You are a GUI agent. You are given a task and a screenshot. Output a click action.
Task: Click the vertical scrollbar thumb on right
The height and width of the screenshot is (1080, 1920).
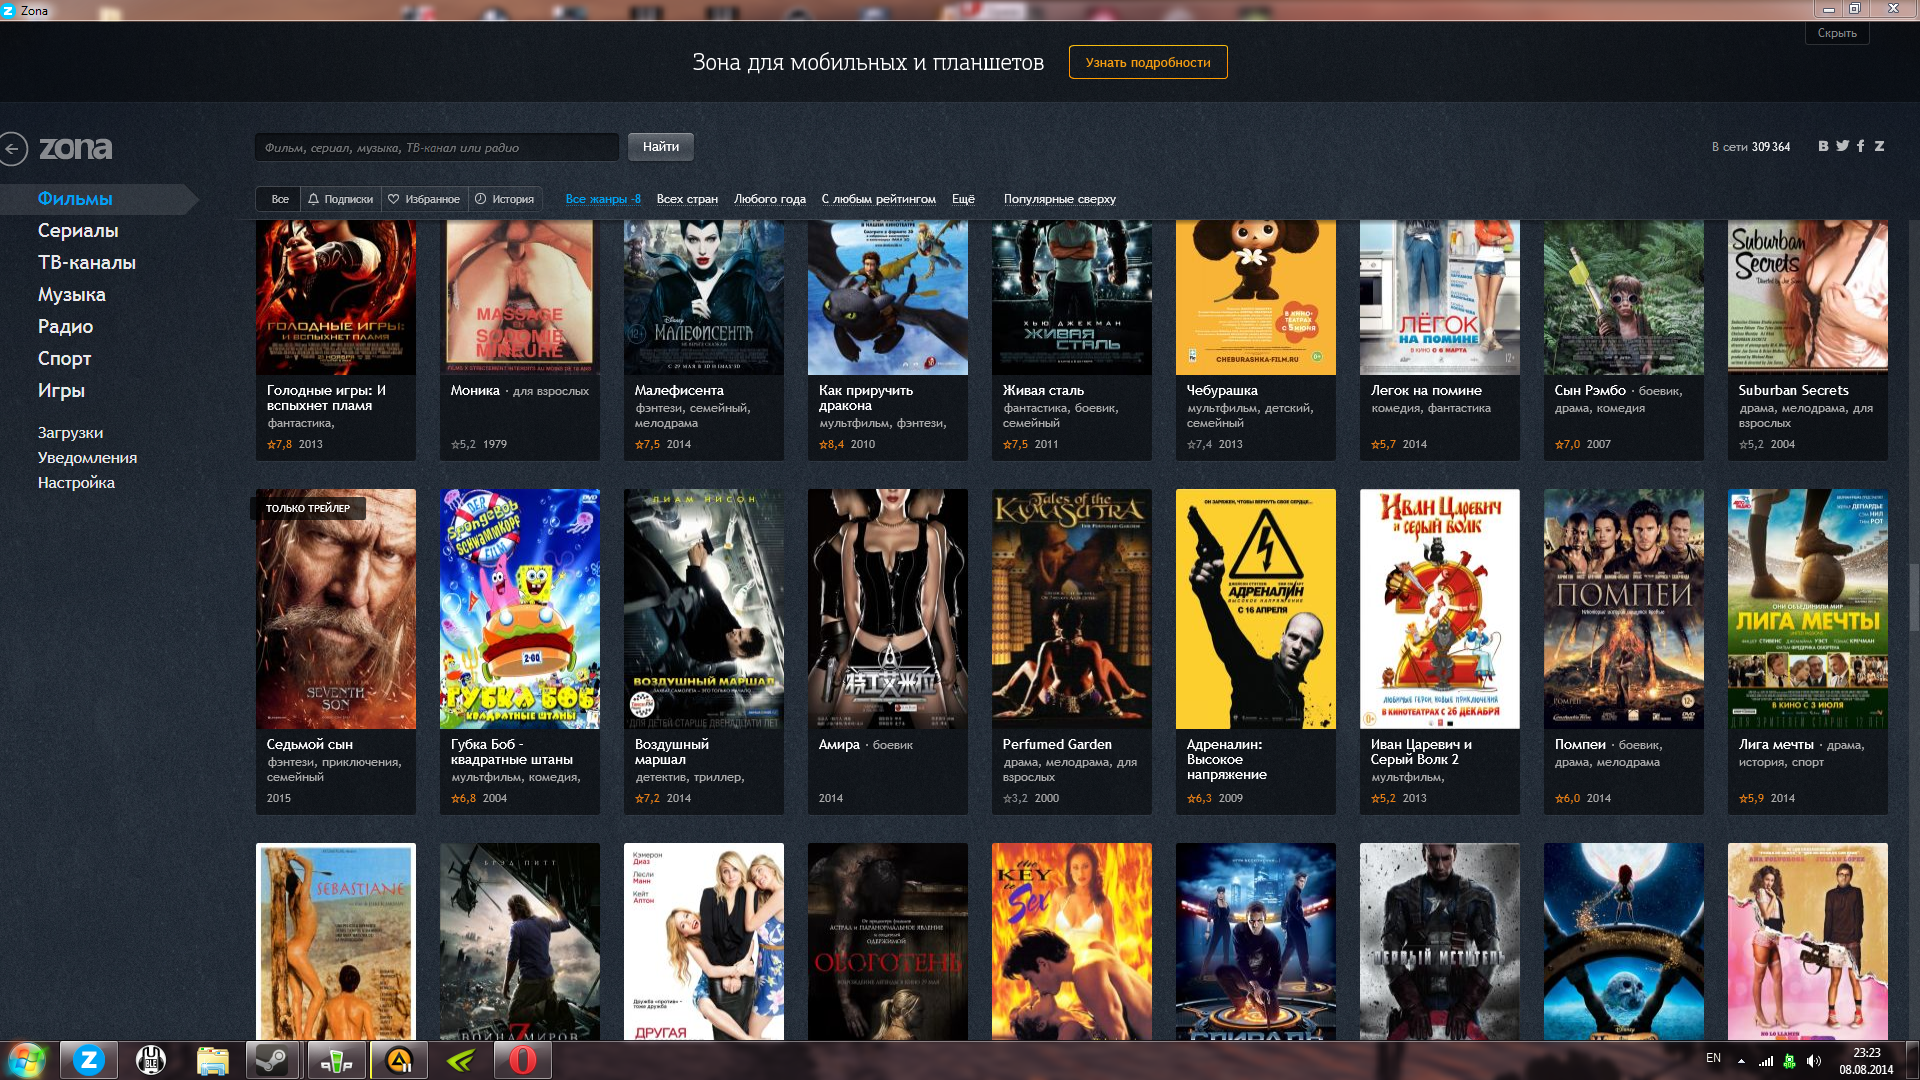[x=1913, y=596]
